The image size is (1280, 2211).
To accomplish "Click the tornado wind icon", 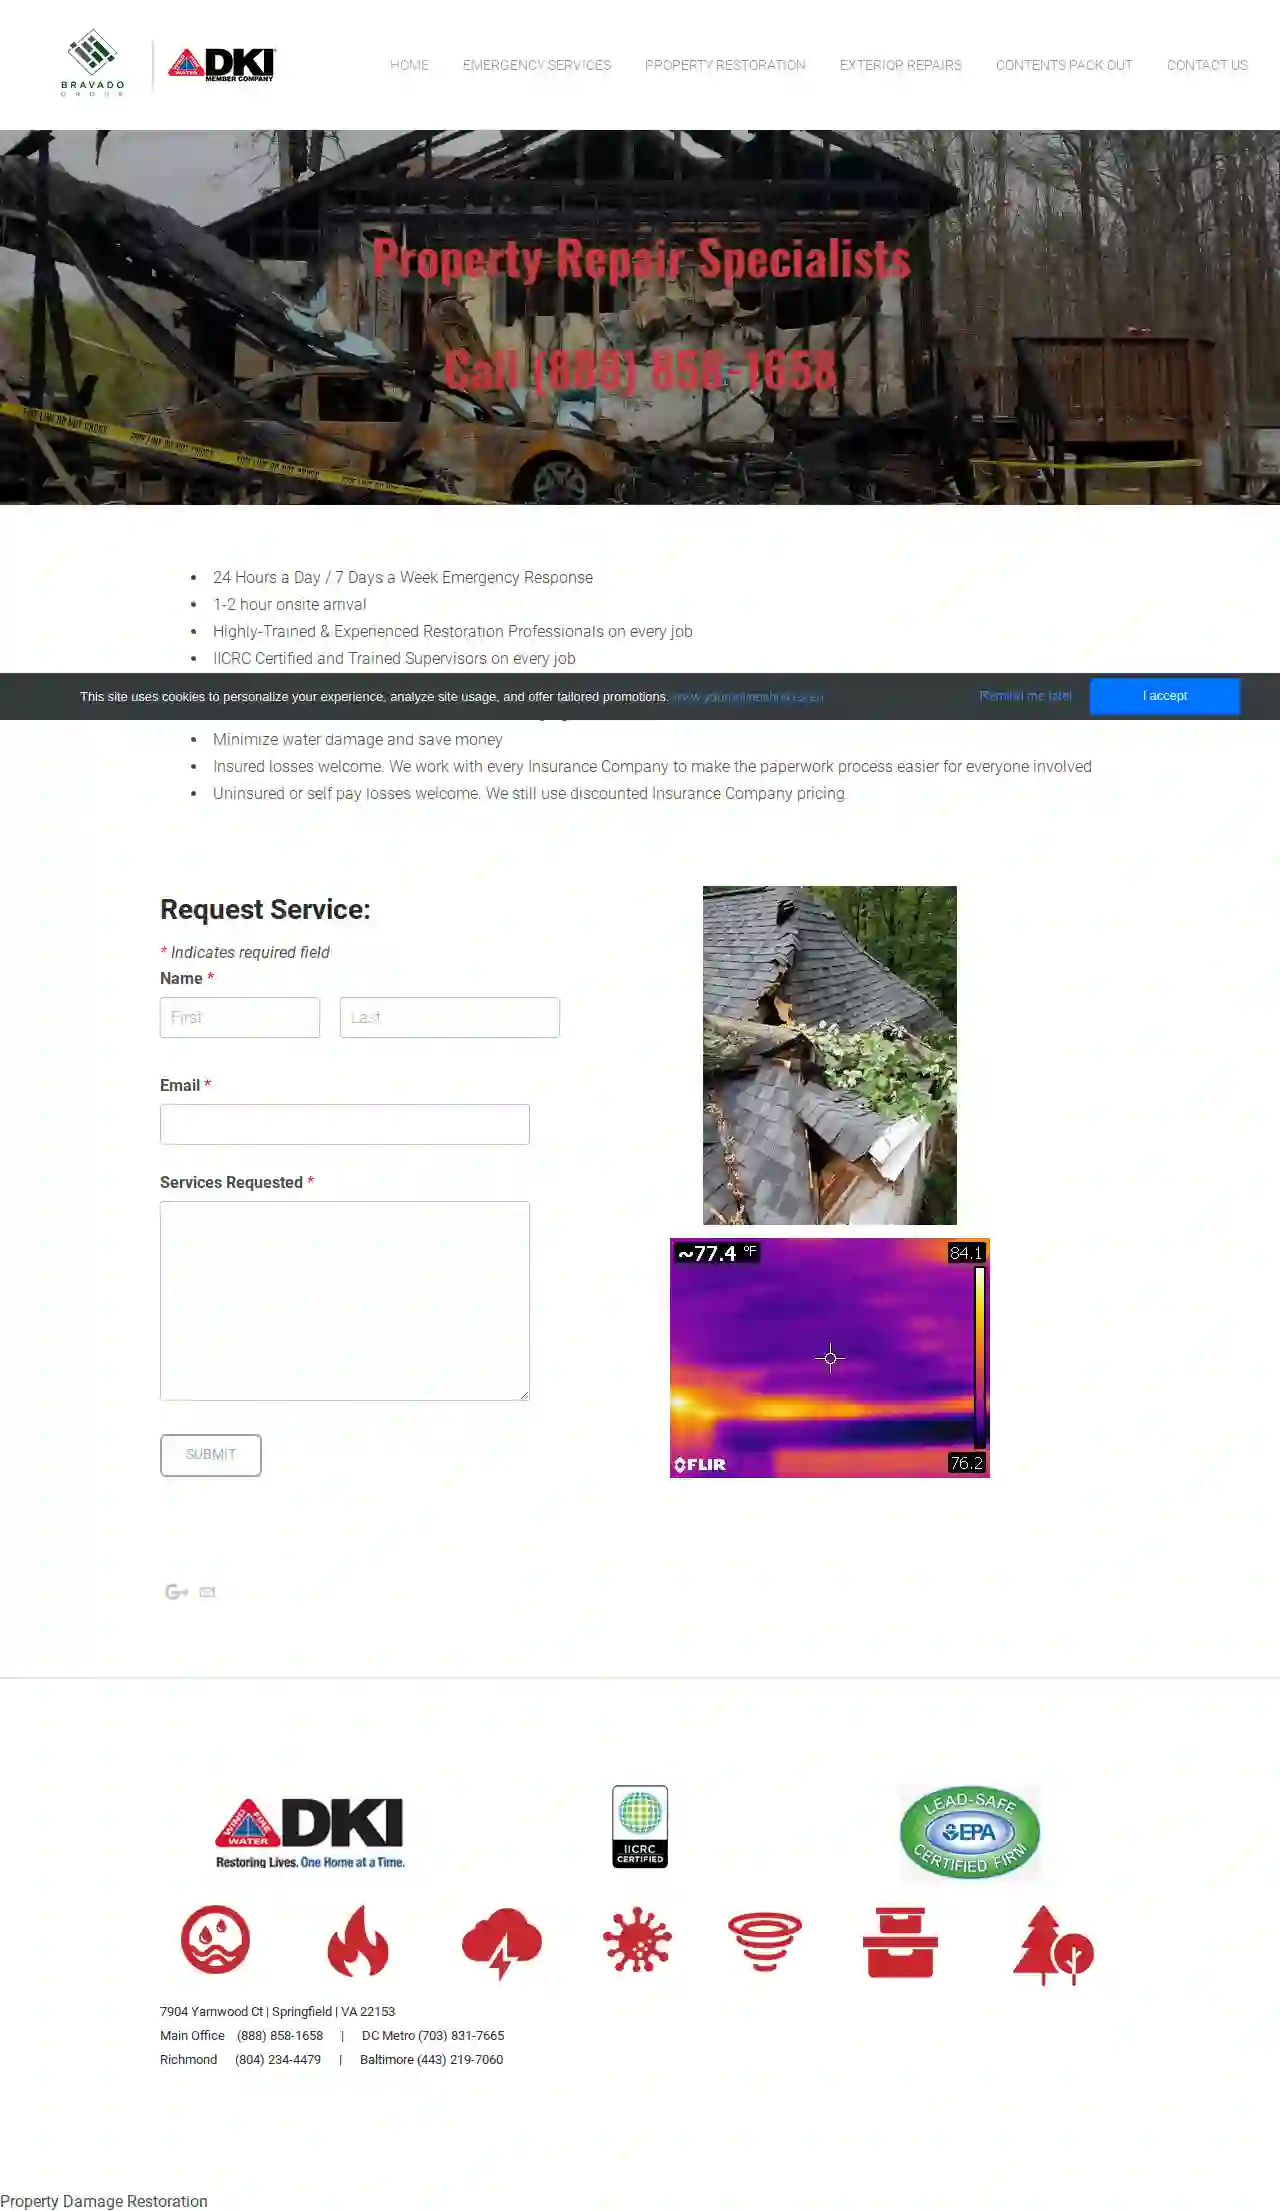I will point(765,1941).
